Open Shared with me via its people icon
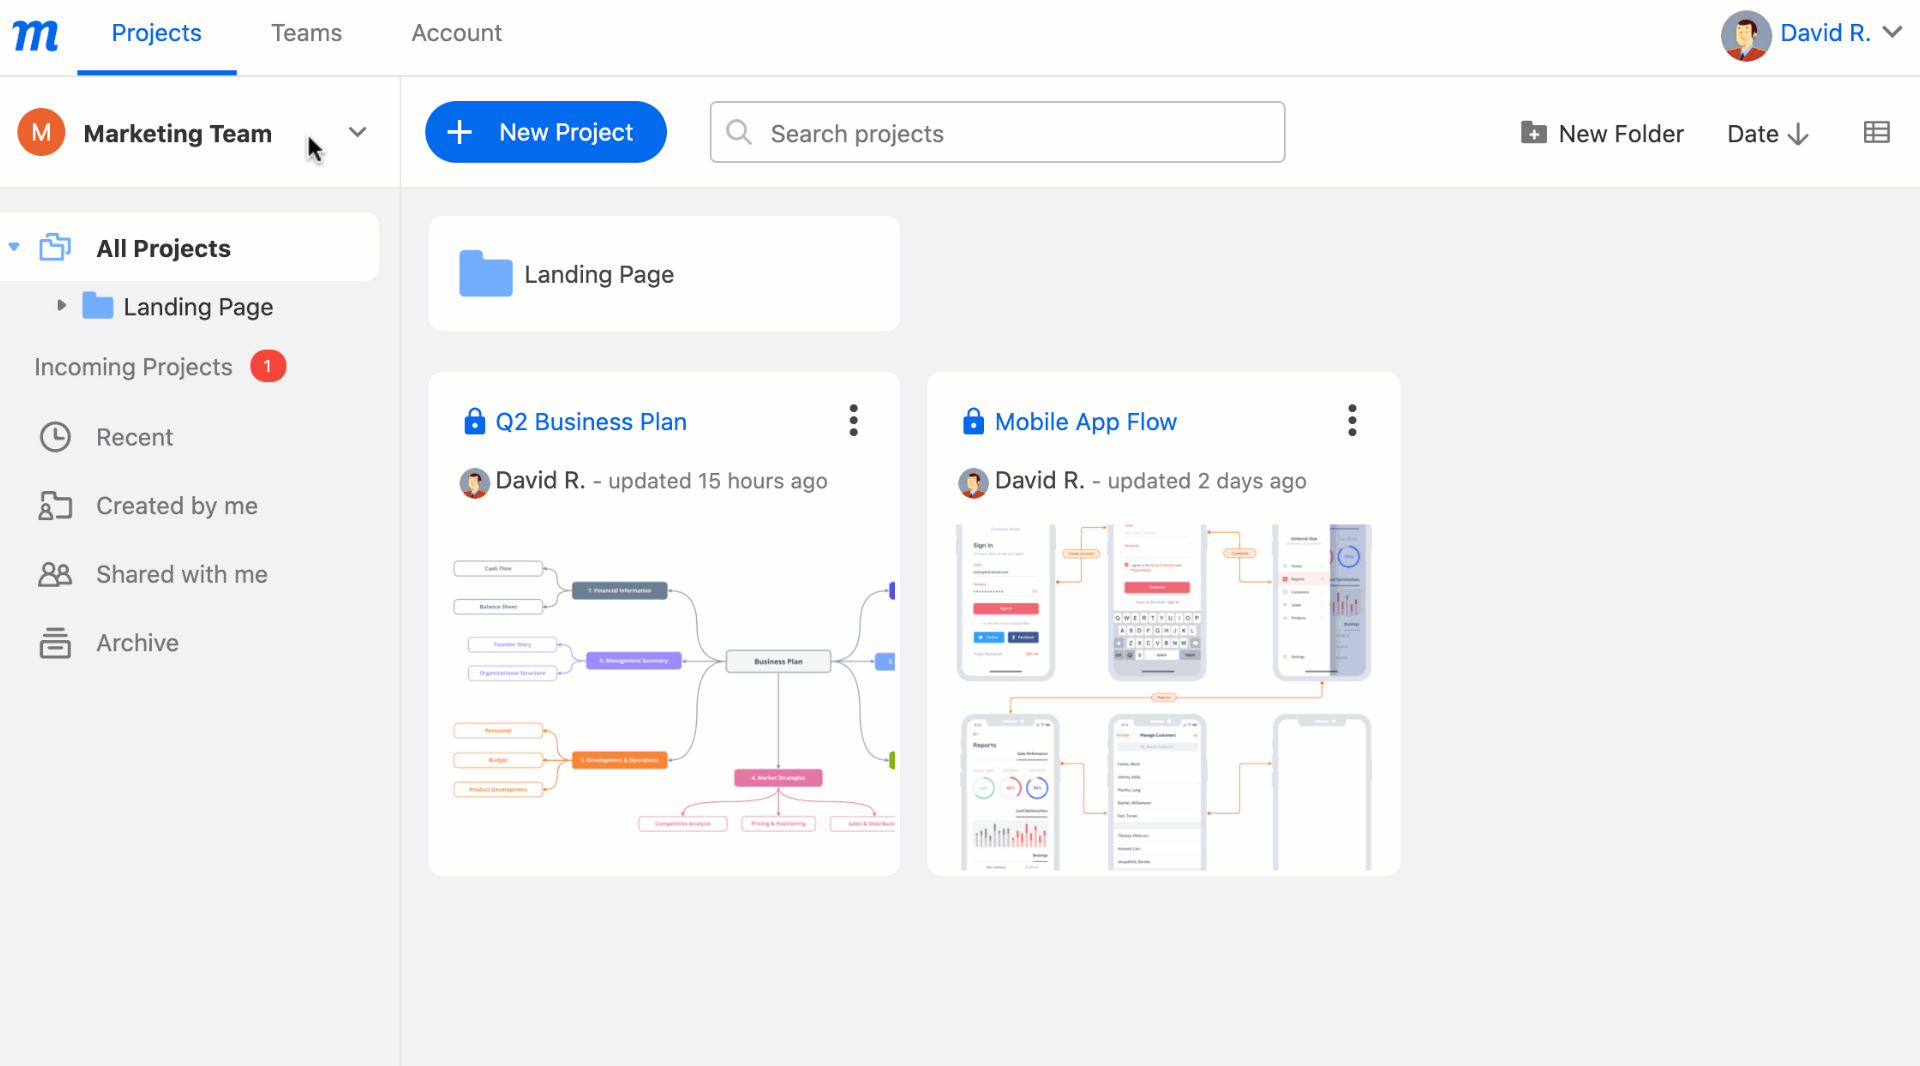 [56, 574]
